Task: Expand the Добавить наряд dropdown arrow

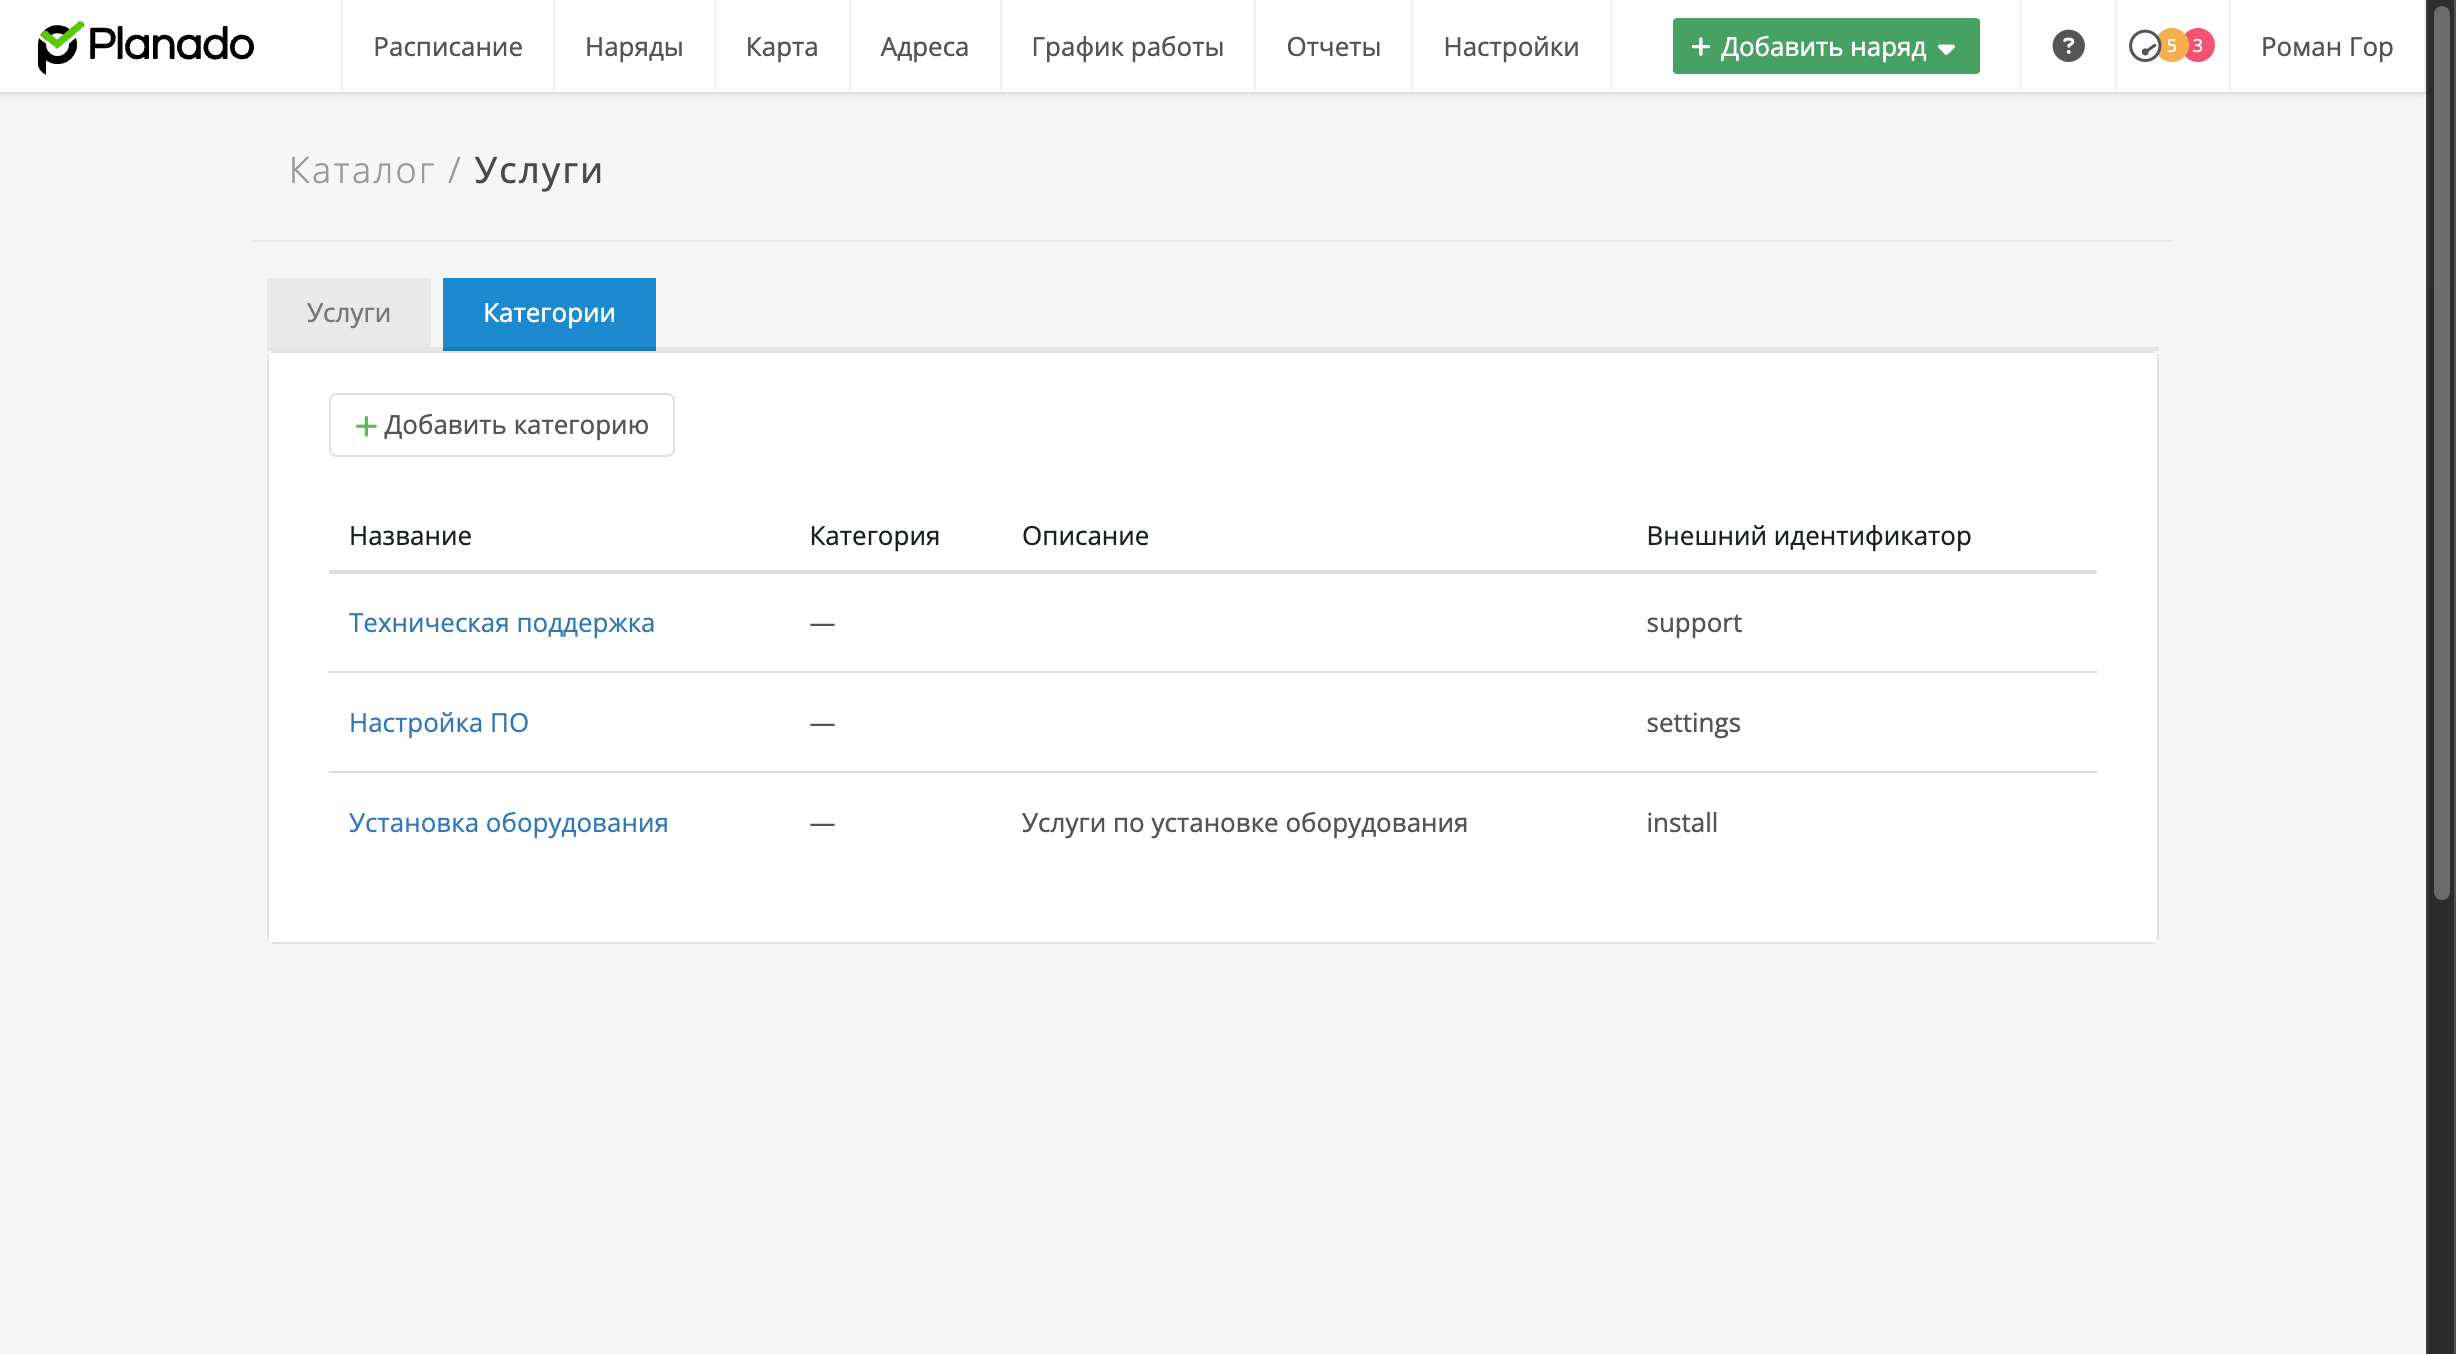Action: [x=1946, y=48]
